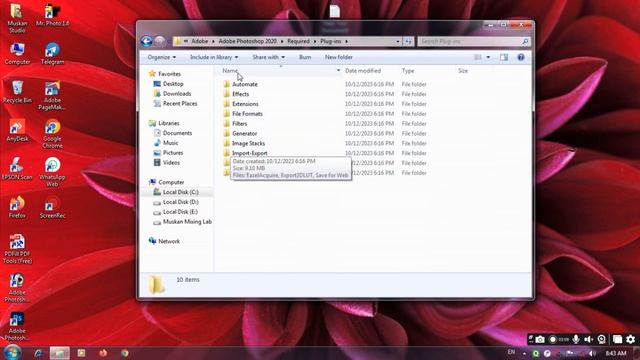Viewport: 640px width, 360px height.
Task: Click the Recycle Bin desktop icon
Action: point(17,92)
